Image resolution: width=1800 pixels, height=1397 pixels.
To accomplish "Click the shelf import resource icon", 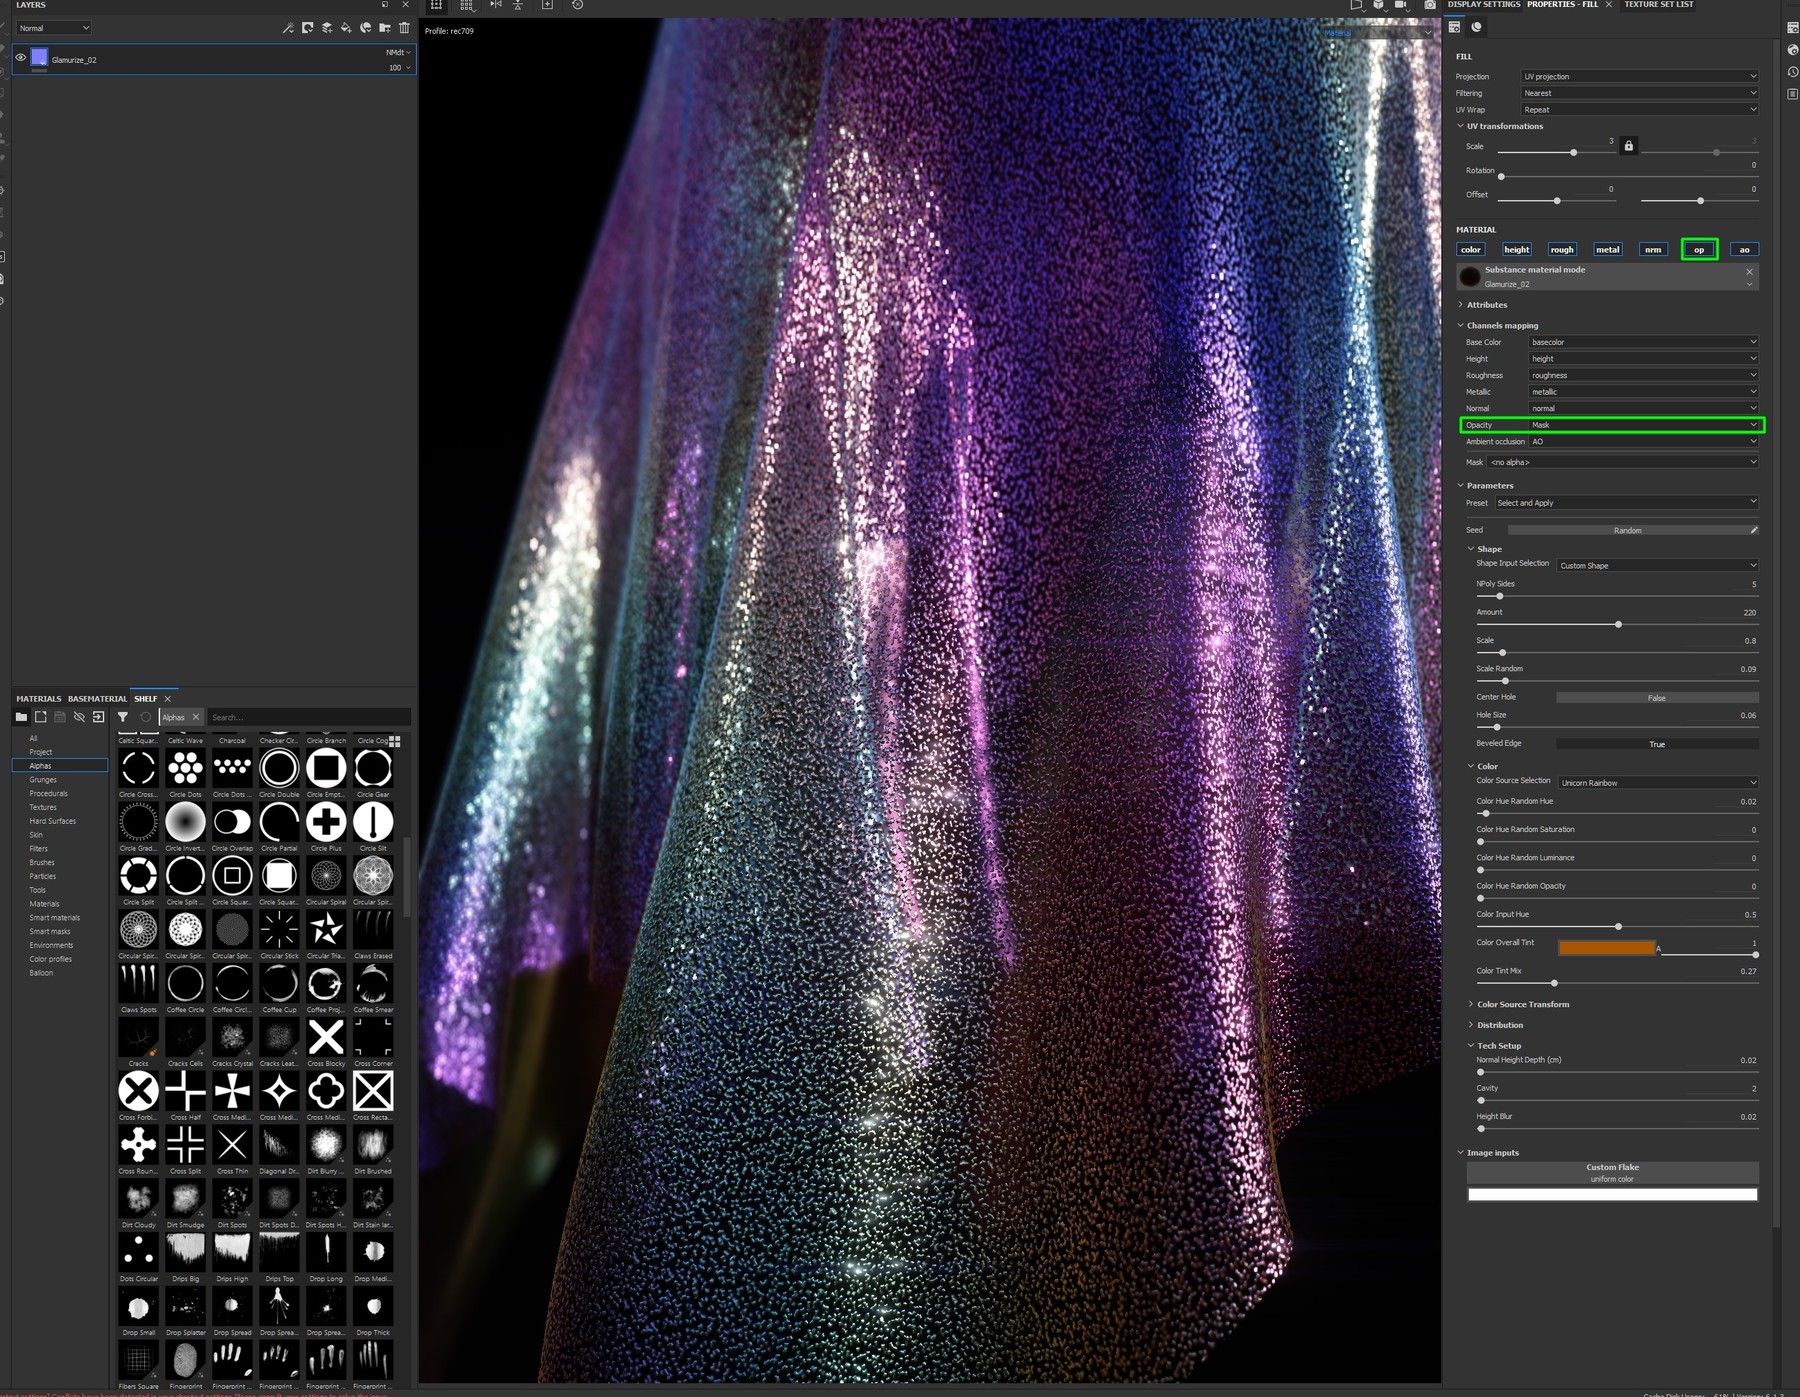I will (x=41, y=717).
